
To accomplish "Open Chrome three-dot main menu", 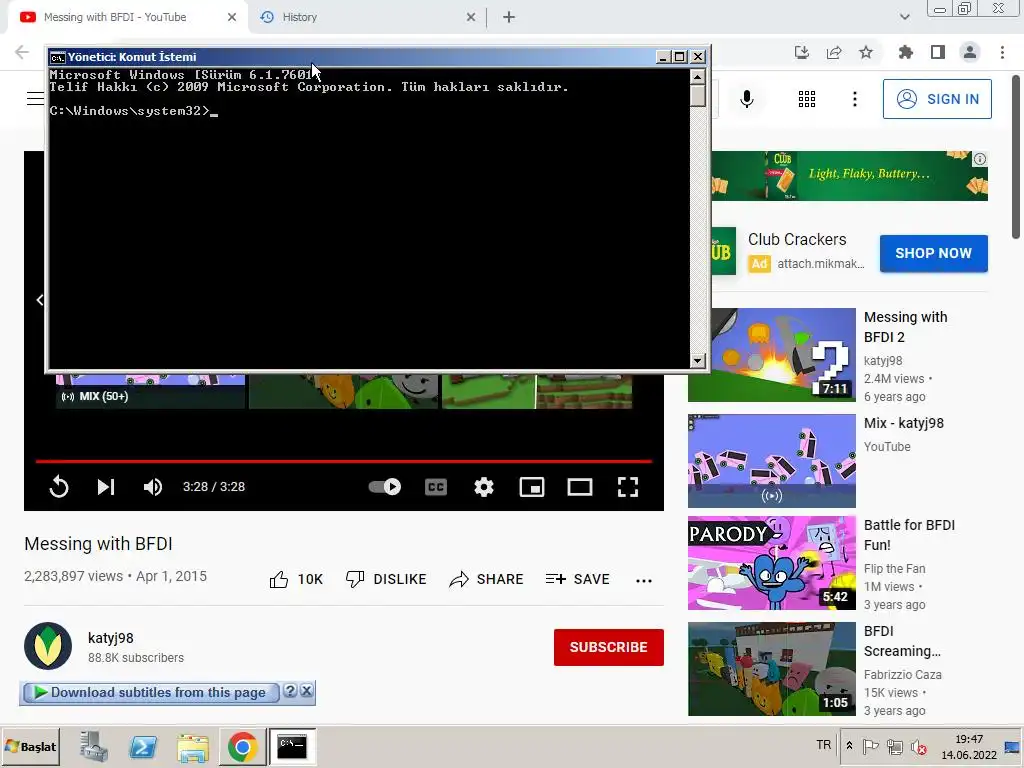I will pyautogui.click(x=1002, y=52).
